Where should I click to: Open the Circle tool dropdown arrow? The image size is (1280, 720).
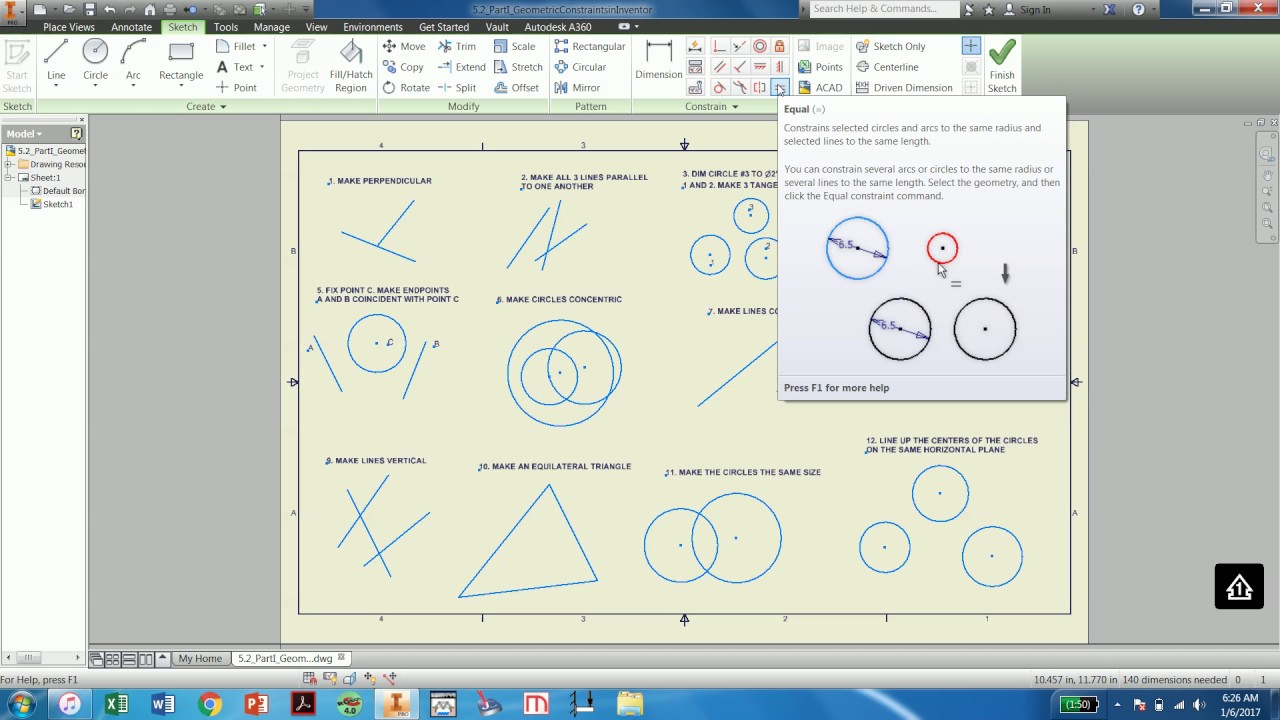[95, 86]
